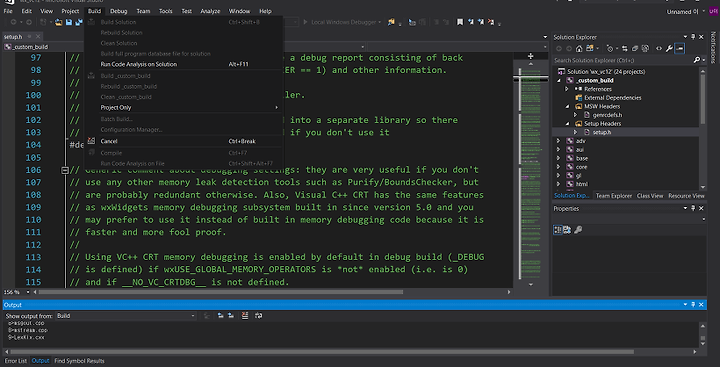The width and height of the screenshot is (720, 367).
Task: Open the Notifications side tab
Action: [x=714, y=47]
